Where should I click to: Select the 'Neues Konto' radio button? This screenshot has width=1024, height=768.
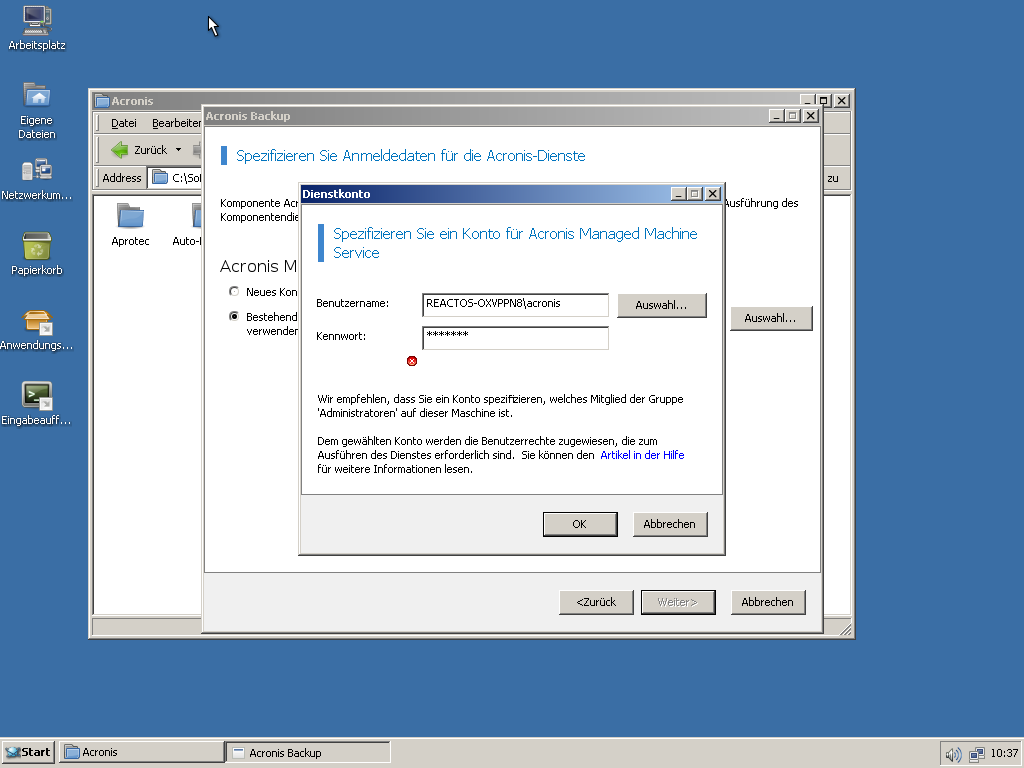point(234,292)
